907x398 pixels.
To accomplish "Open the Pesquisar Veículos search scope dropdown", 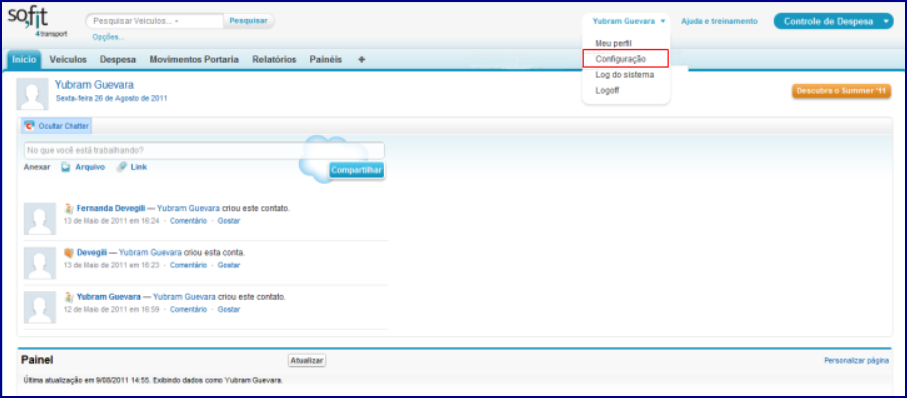I will [176, 21].
